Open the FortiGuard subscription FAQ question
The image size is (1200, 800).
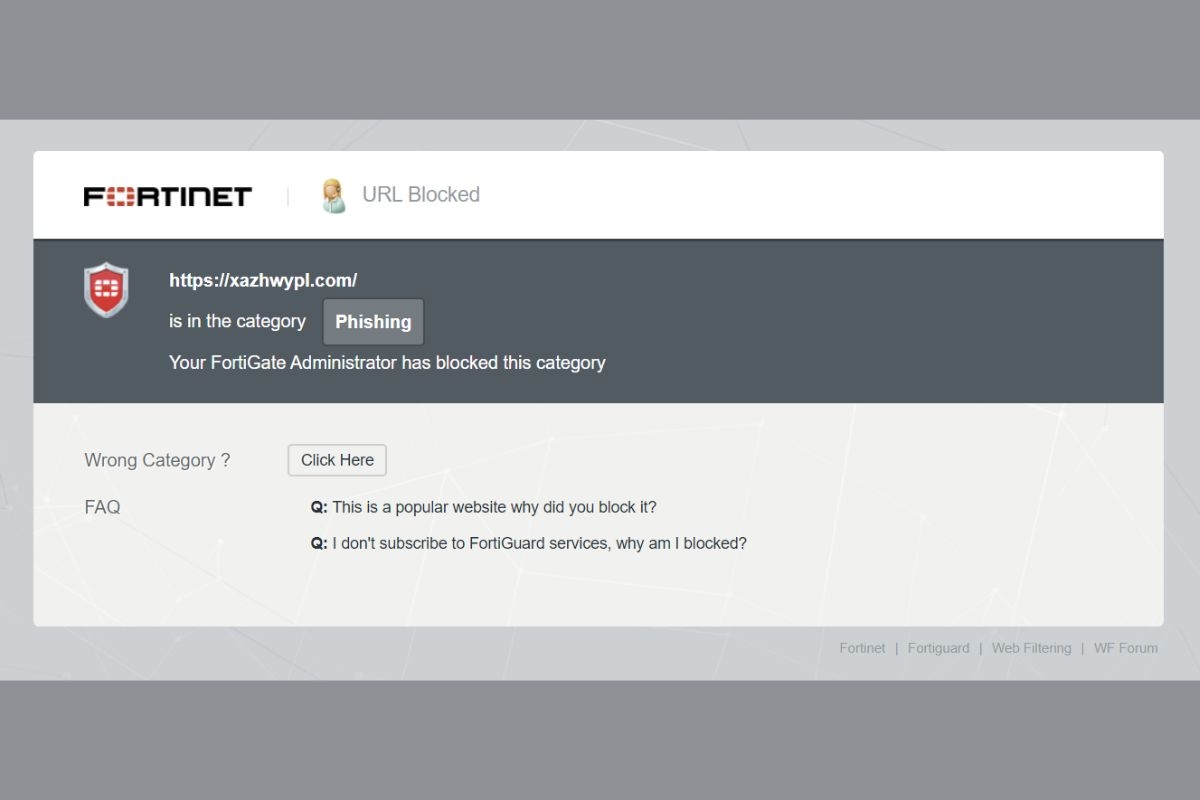coord(539,544)
